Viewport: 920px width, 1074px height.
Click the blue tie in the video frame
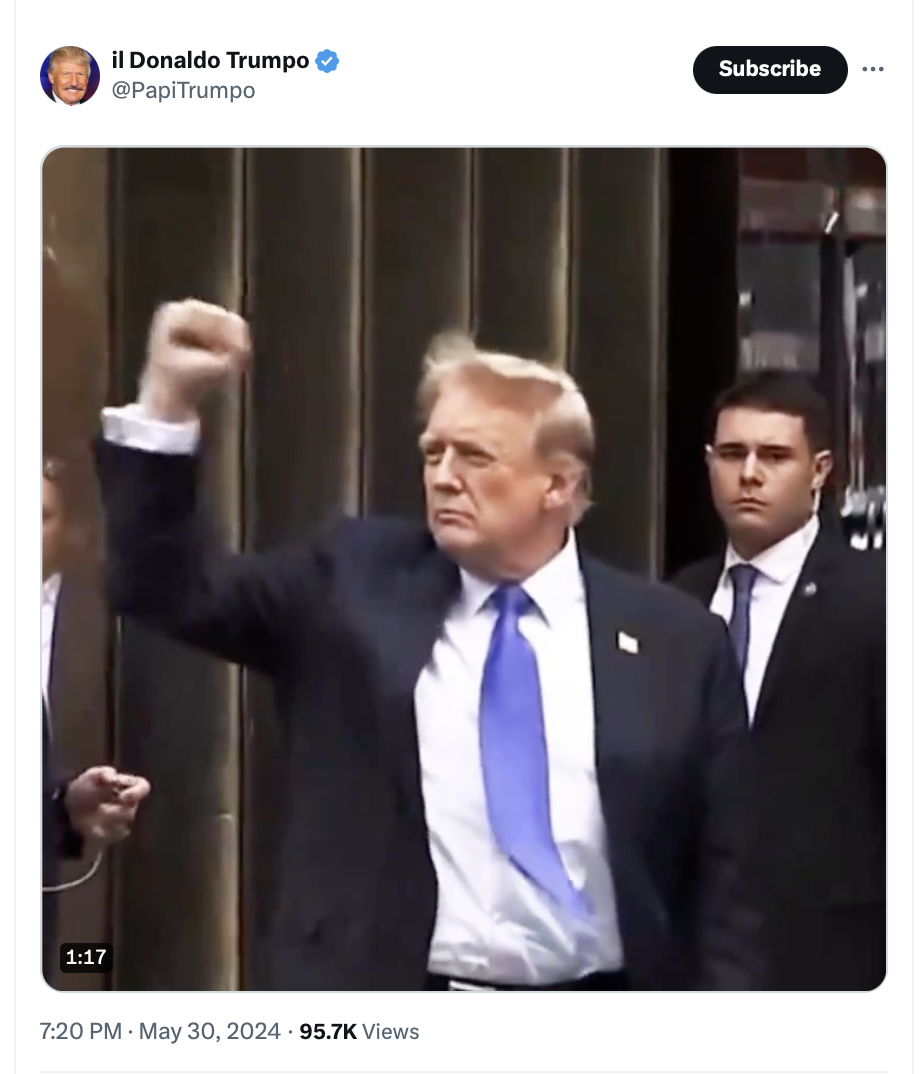[x=525, y=740]
